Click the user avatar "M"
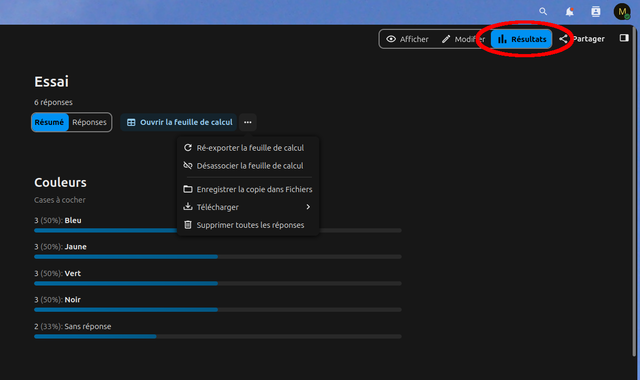 tap(622, 11)
